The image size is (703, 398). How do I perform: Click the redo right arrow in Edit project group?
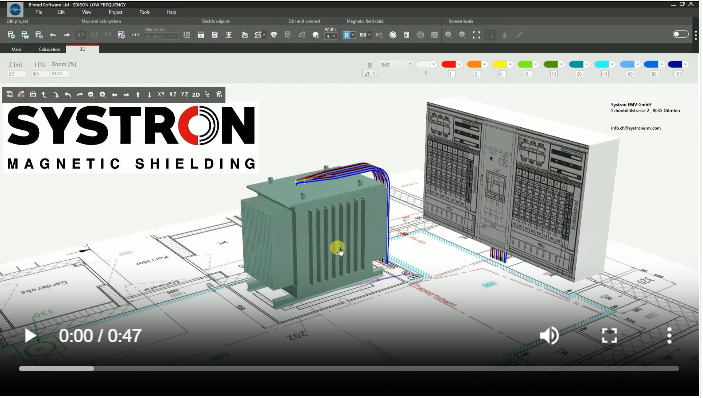point(67,35)
